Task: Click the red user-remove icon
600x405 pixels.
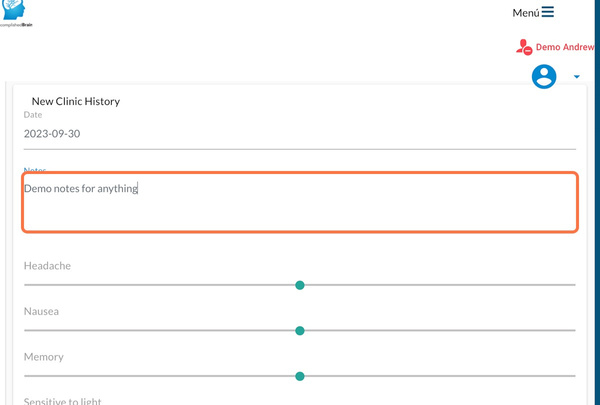Action: pos(524,47)
